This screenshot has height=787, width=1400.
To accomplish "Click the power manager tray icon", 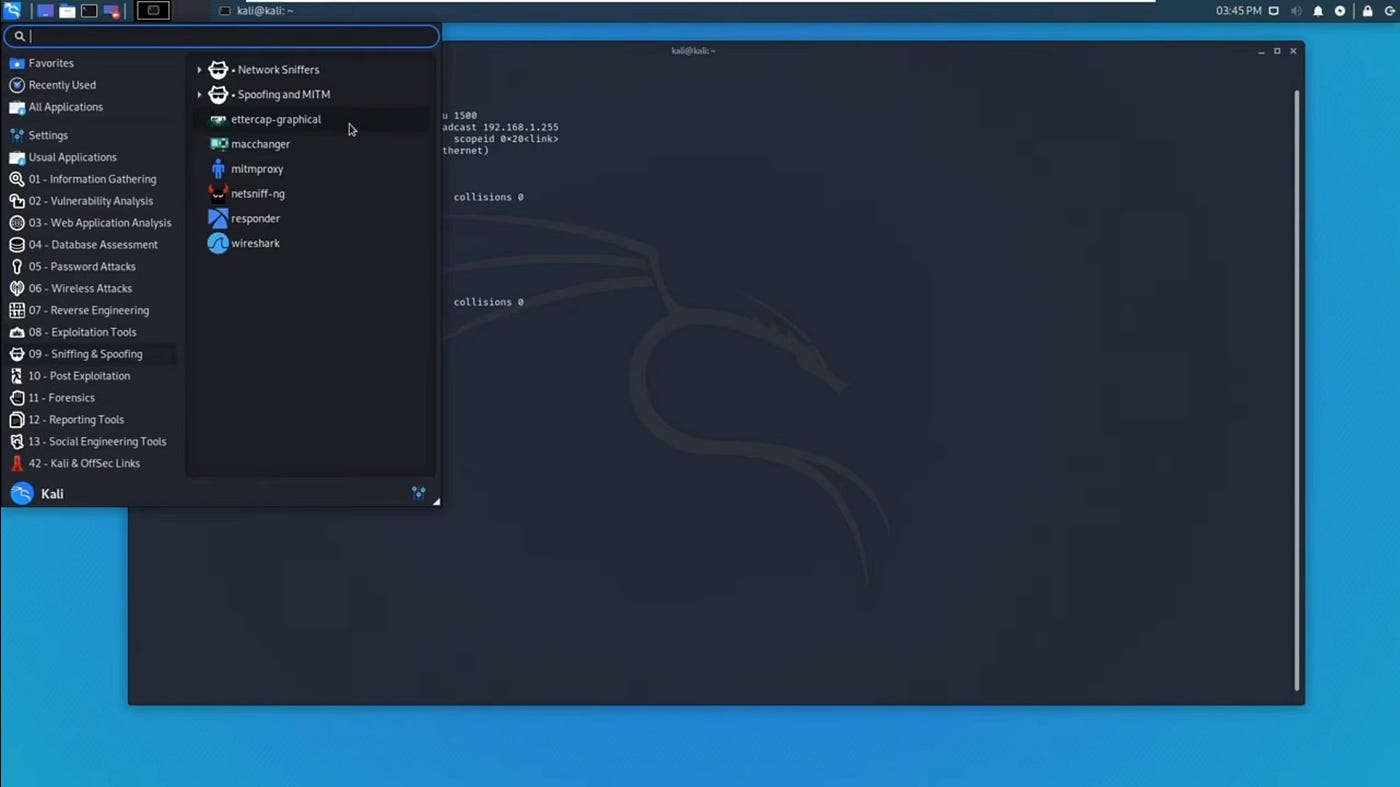I will click(x=1340, y=11).
